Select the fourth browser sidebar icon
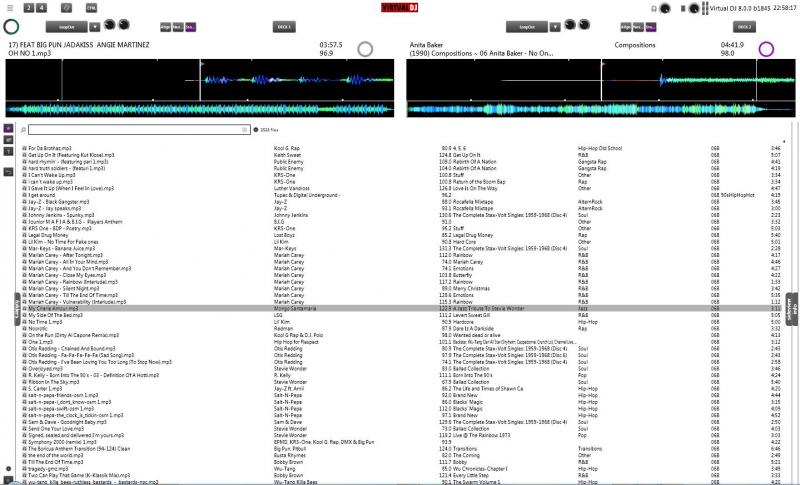 (9, 172)
